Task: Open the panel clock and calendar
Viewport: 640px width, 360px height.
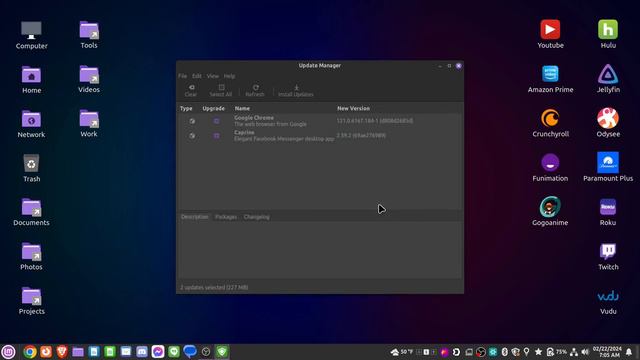Action: coord(607,351)
